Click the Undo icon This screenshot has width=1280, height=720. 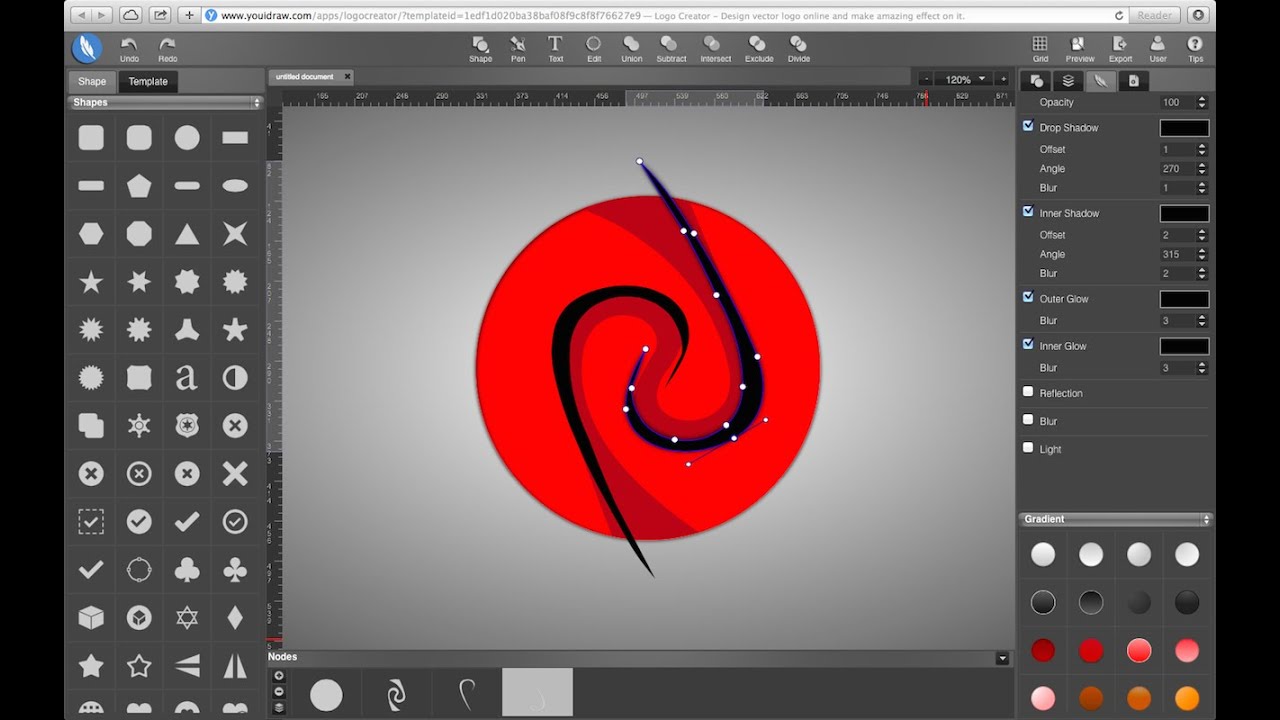(128, 45)
